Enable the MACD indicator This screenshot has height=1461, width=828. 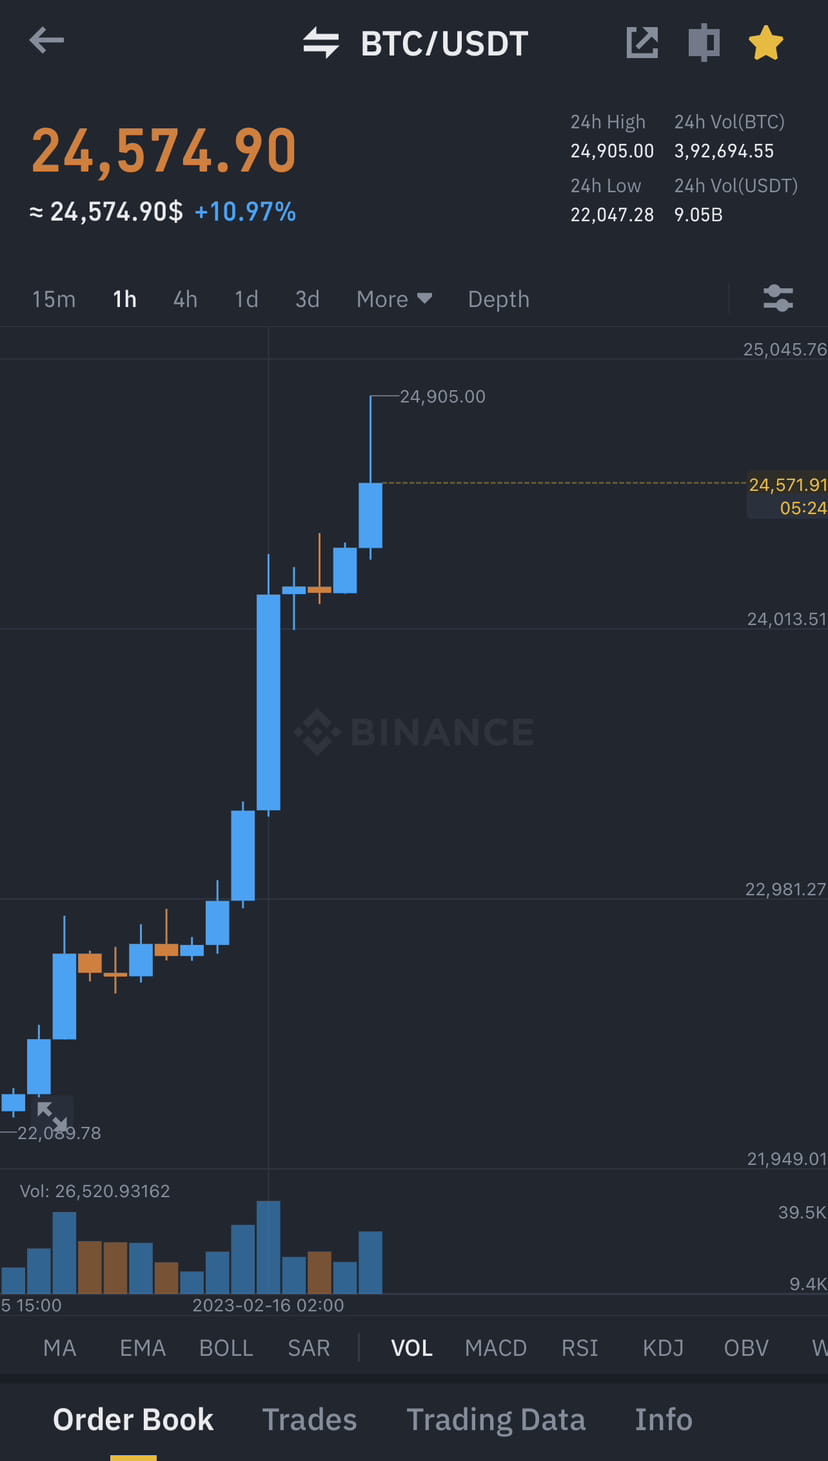click(x=495, y=1347)
